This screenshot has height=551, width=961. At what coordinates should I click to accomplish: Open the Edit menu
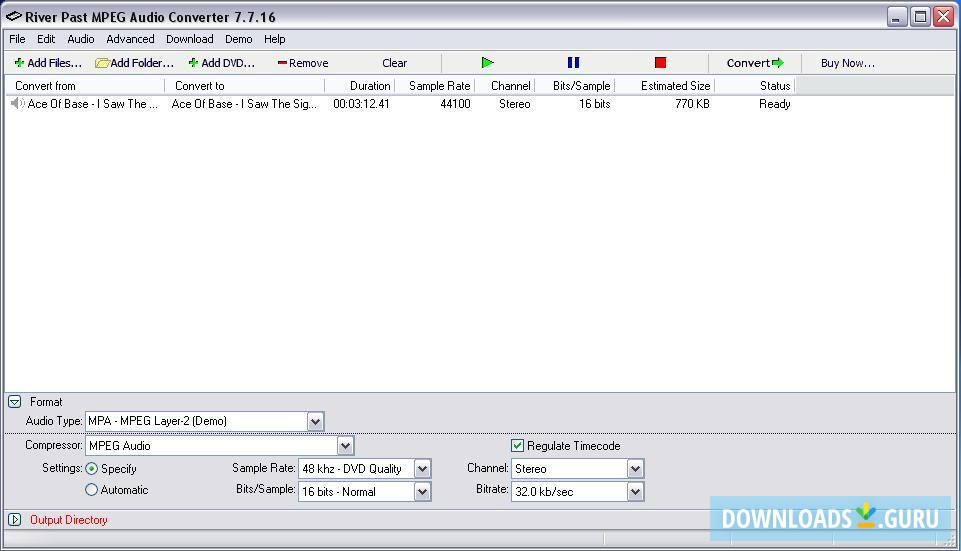(x=46, y=39)
